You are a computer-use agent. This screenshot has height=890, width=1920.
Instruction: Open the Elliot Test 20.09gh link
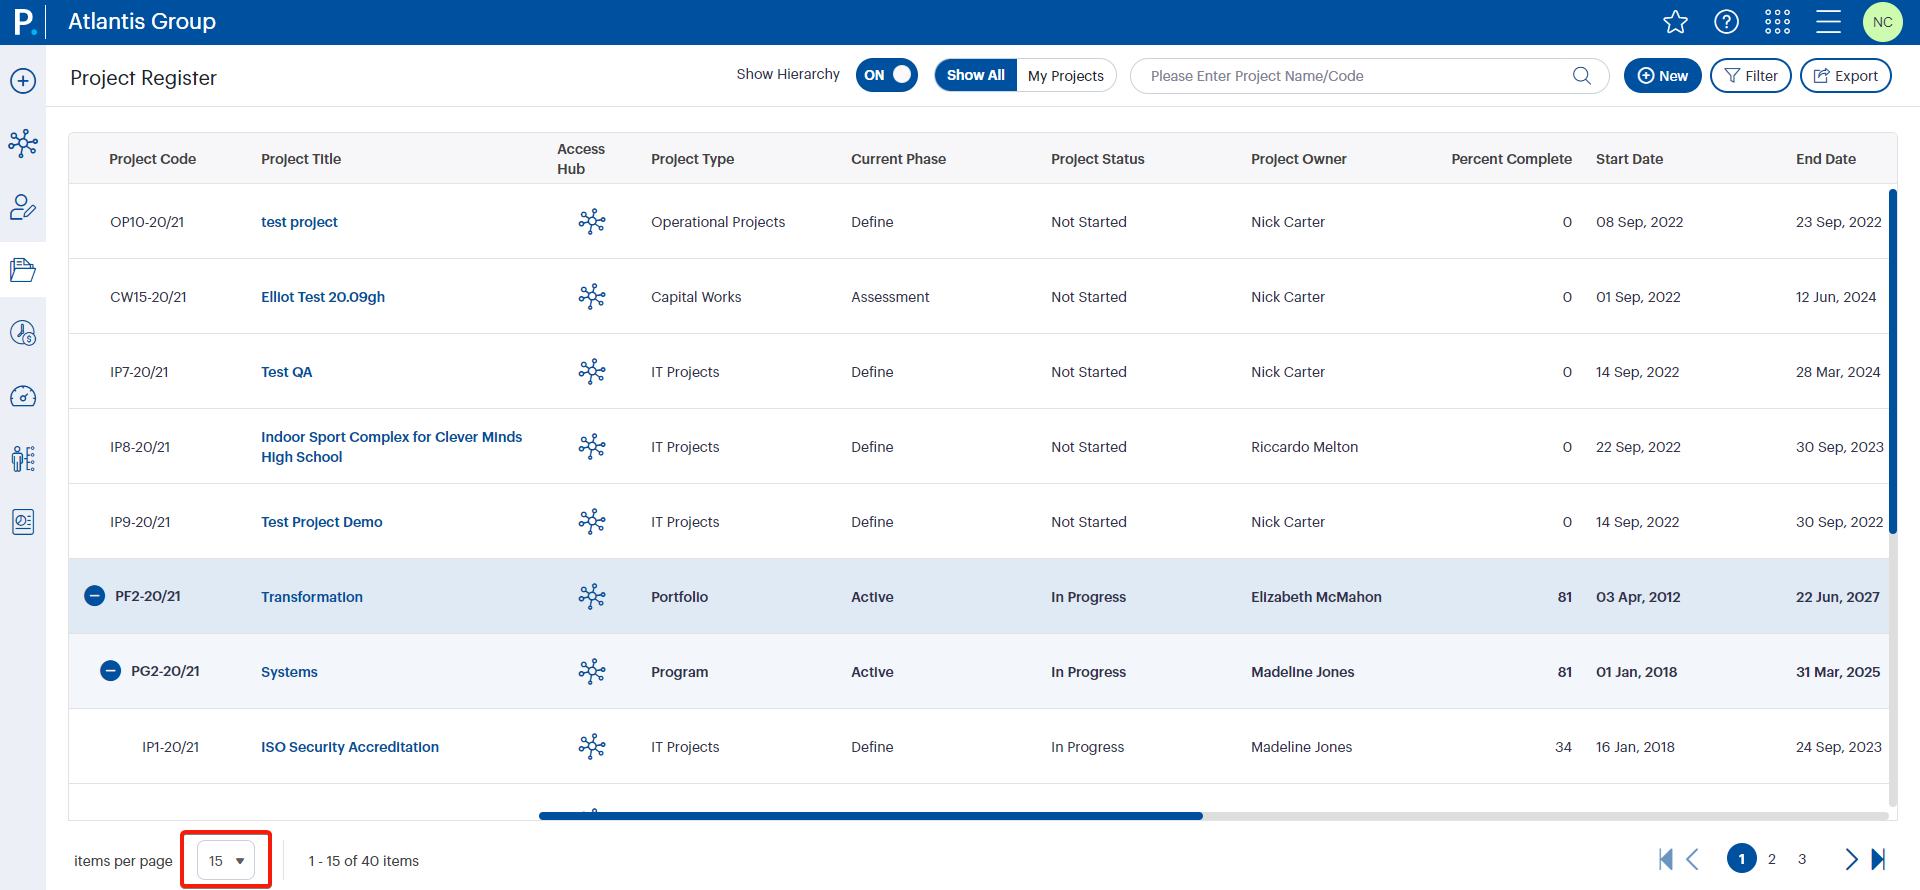[x=323, y=297]
